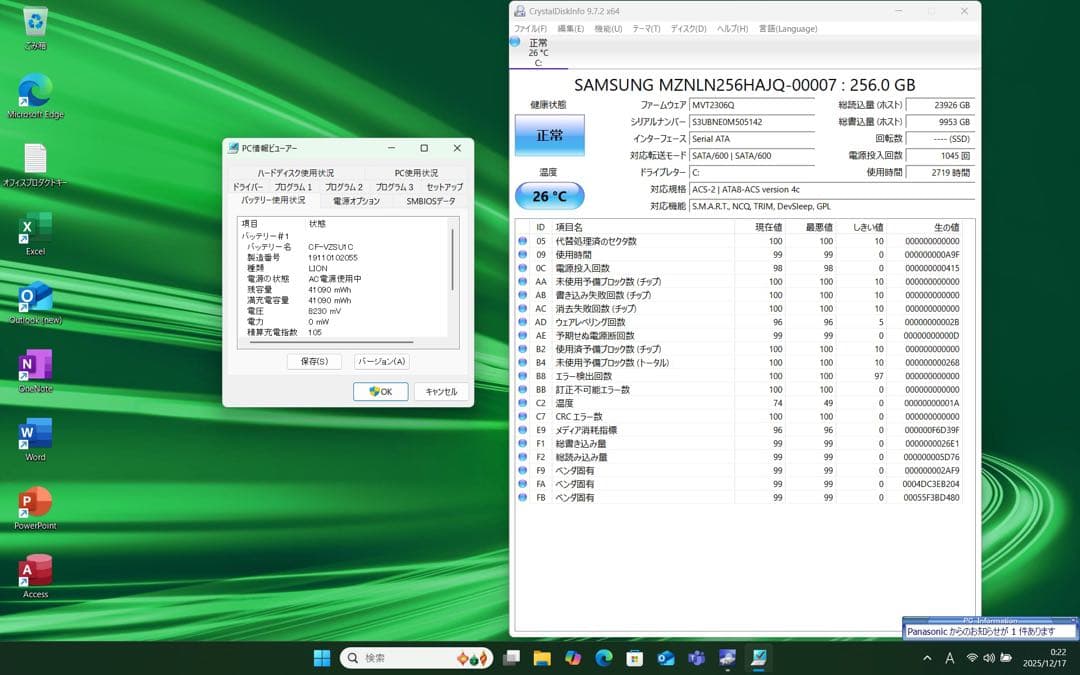
Task: Click the 26°C temperature indicator
Action: 548,196
